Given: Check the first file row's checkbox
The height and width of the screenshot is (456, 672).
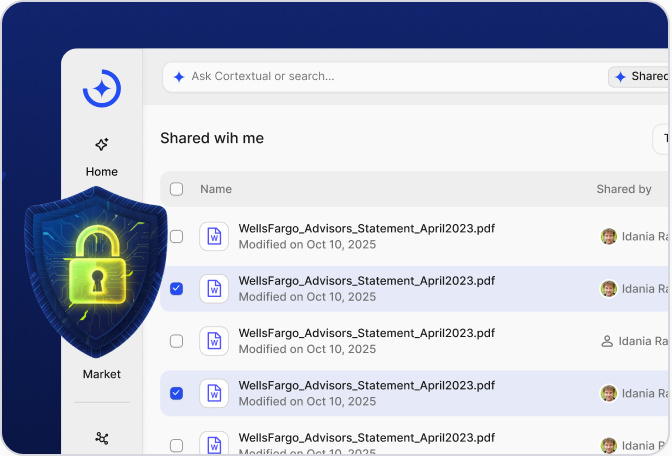Looking at the screenshot, I should pos(177,237).
